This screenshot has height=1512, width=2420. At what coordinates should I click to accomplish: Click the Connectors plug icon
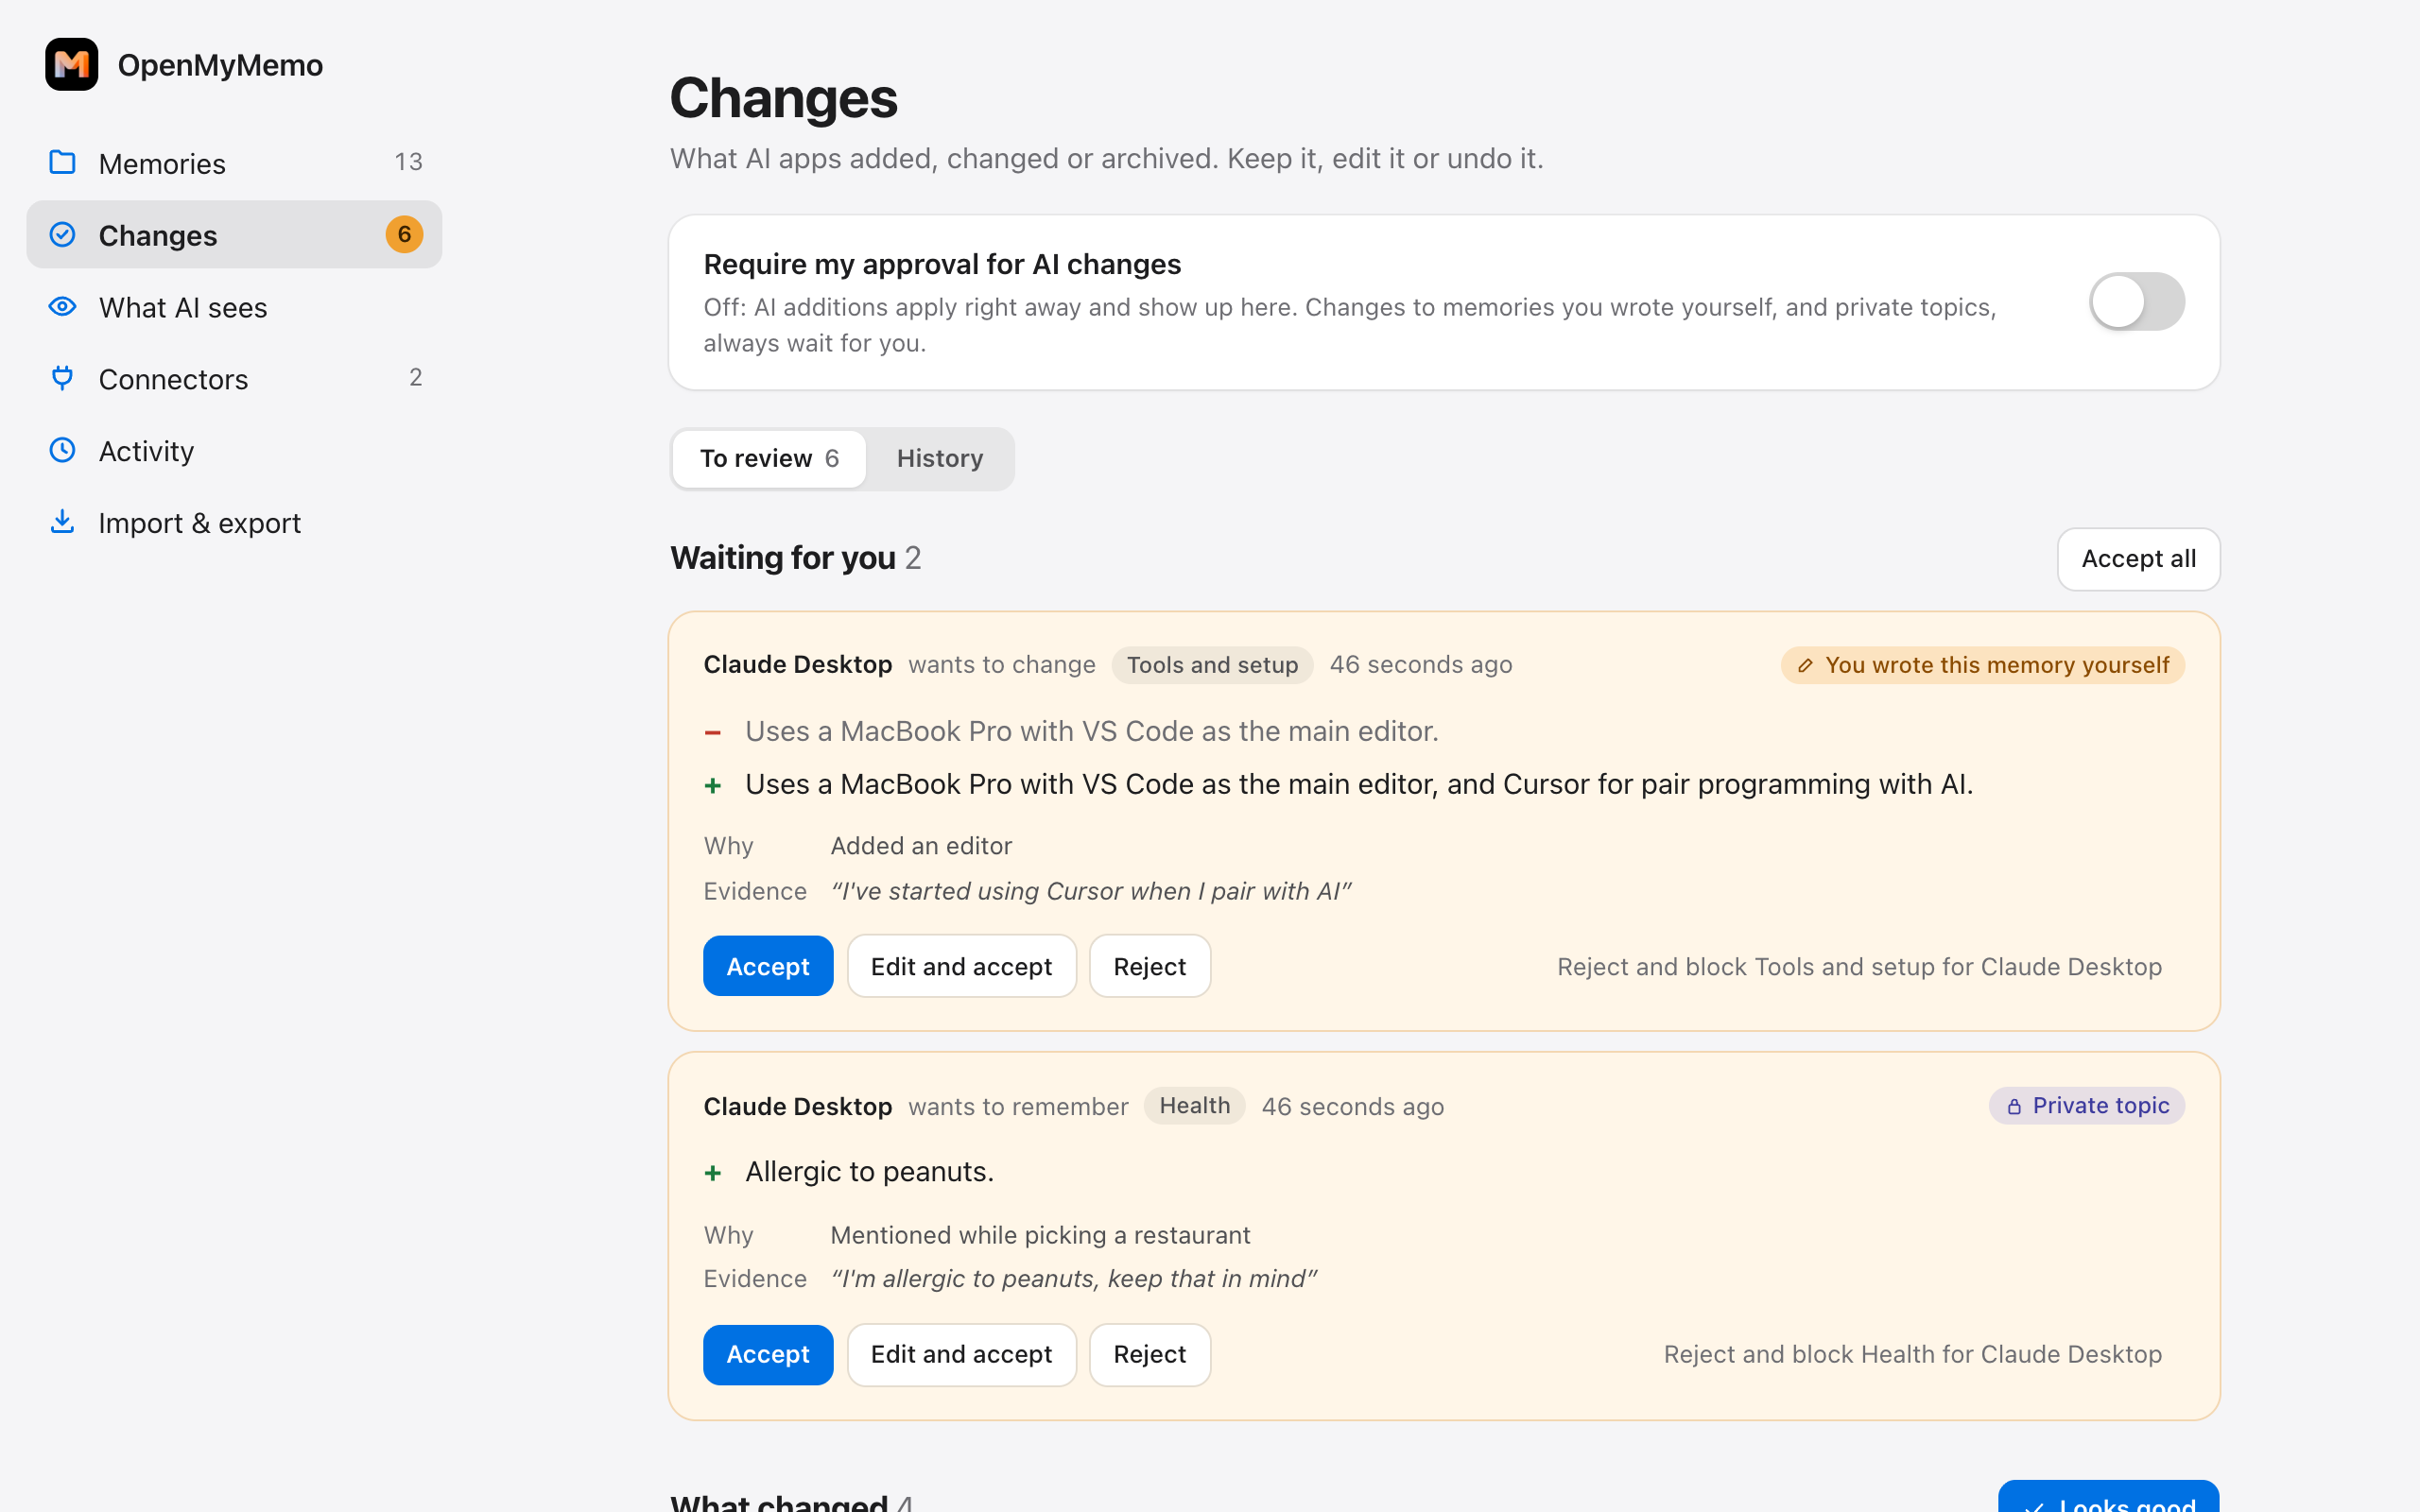pos(62,378)
